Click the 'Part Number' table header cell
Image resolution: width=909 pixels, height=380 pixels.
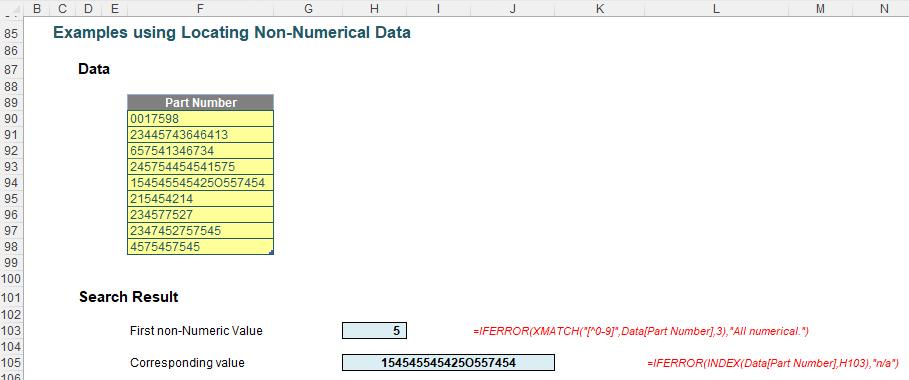point(201,103)
